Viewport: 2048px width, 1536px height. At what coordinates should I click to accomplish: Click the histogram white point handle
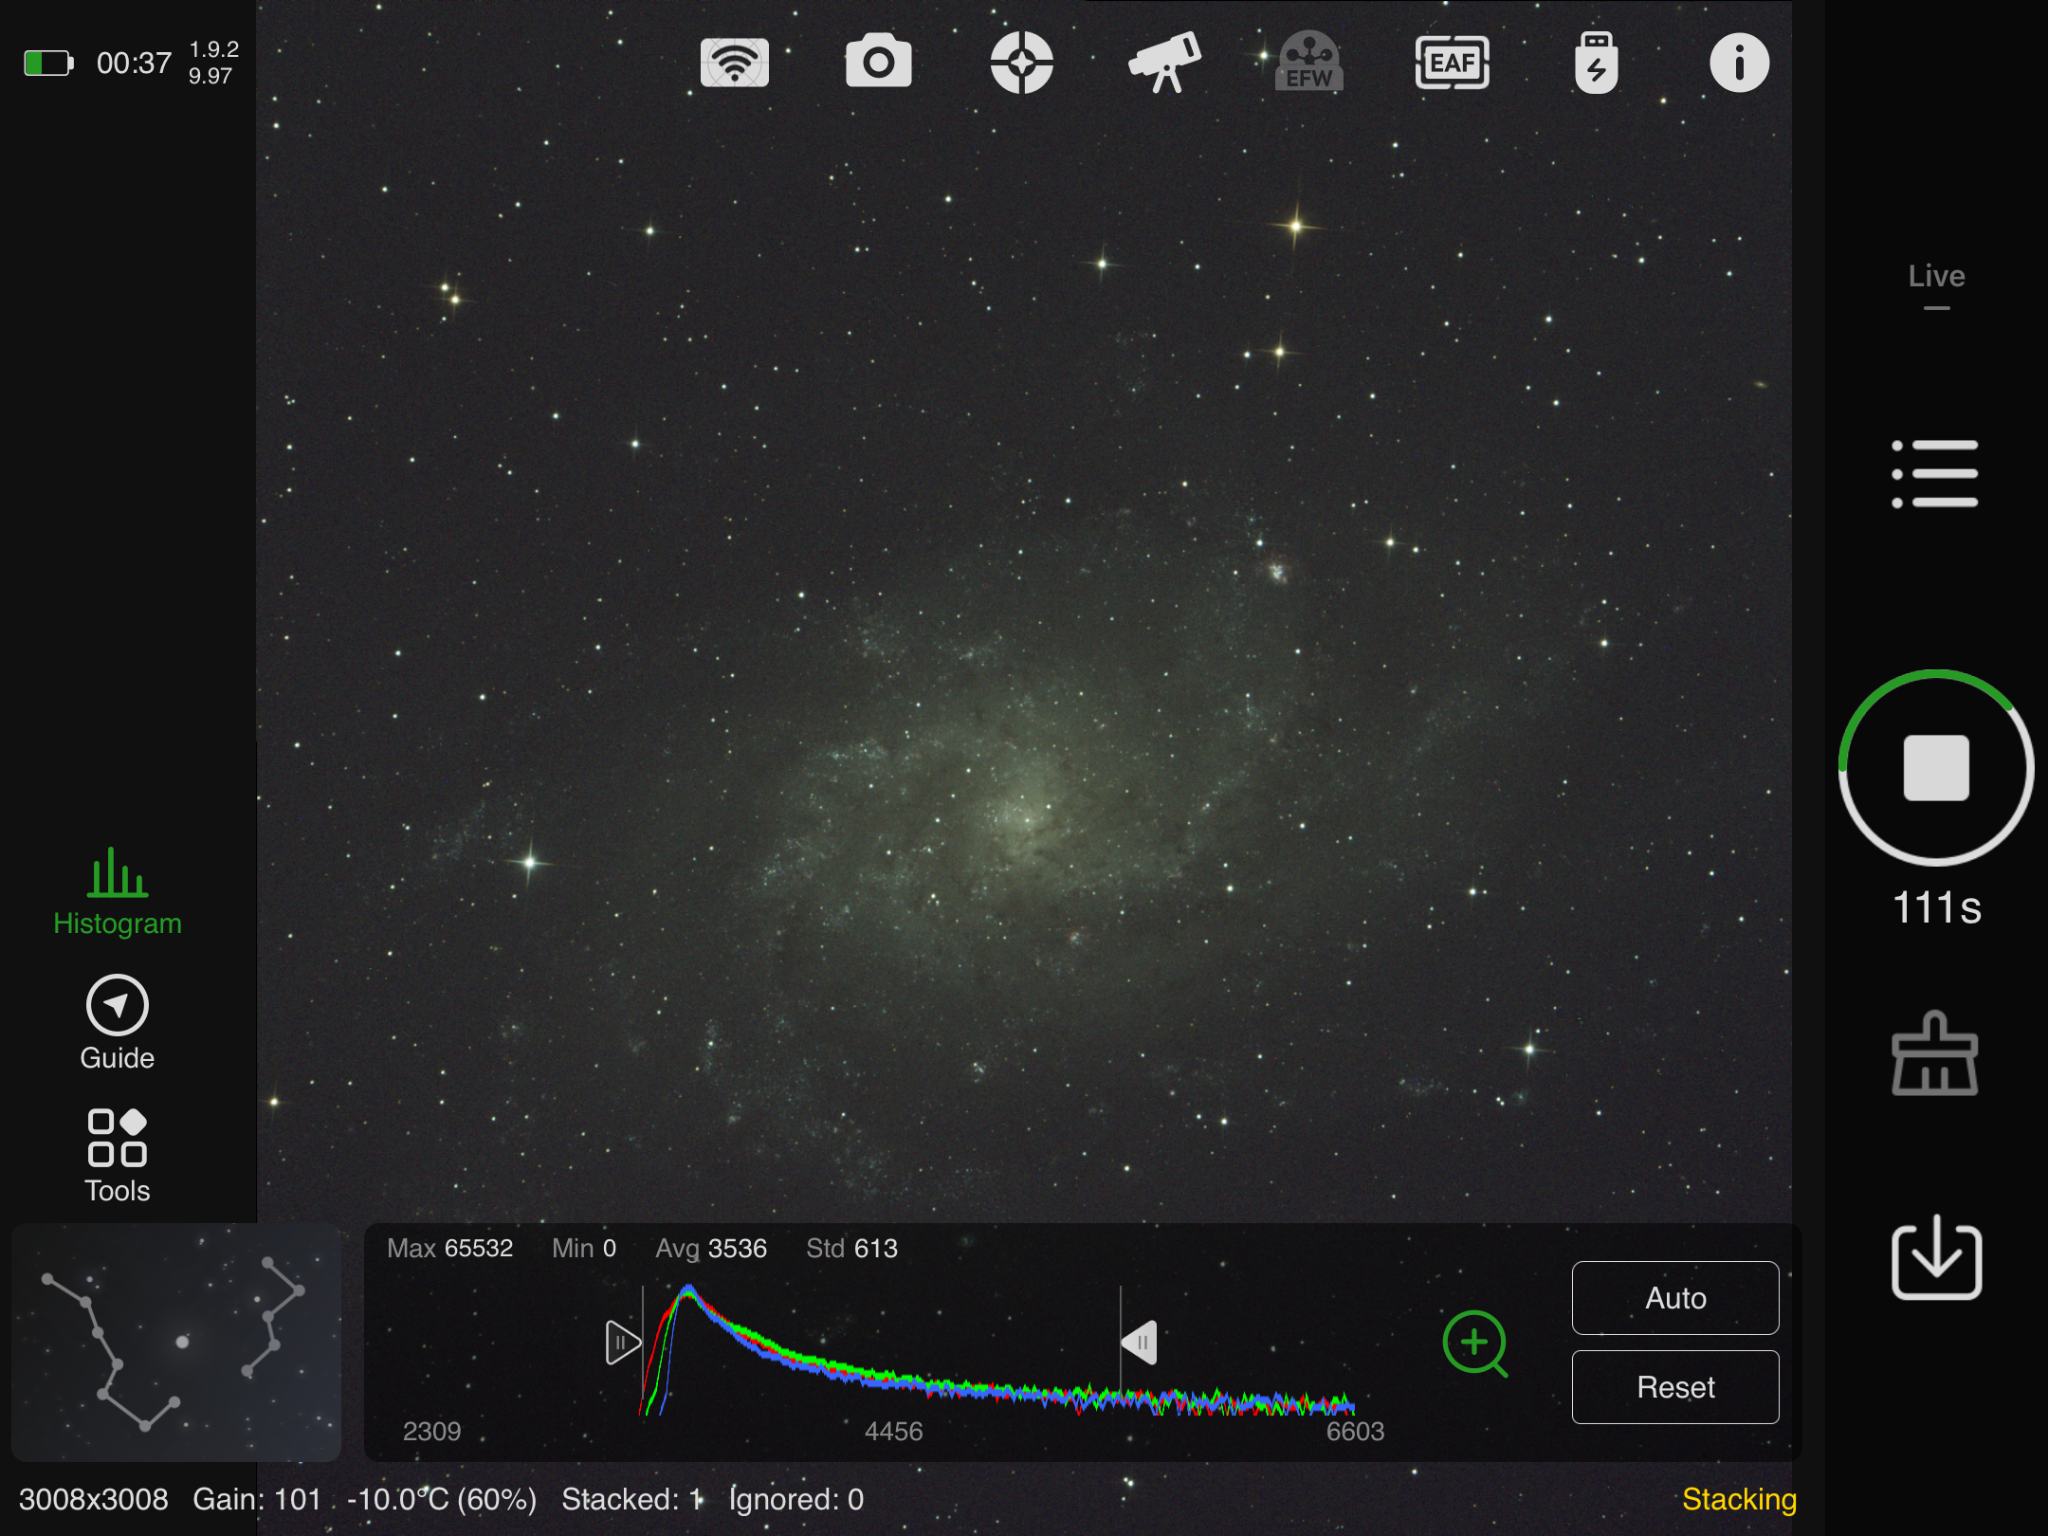(1139, 1342)
